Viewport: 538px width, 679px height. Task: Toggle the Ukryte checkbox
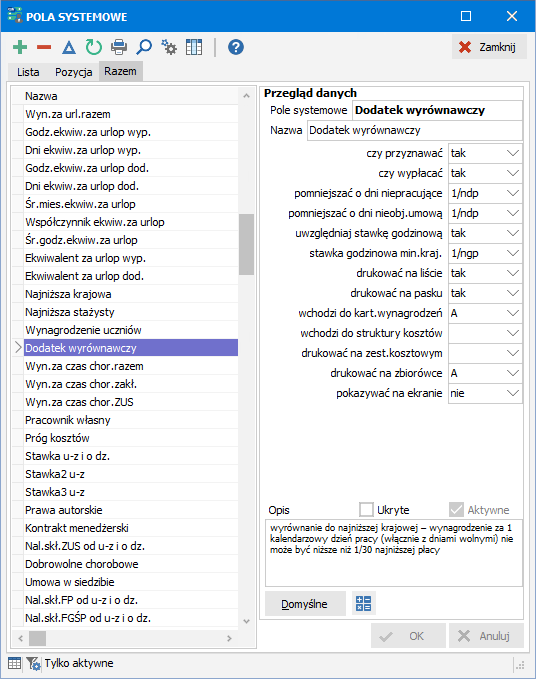366,510
